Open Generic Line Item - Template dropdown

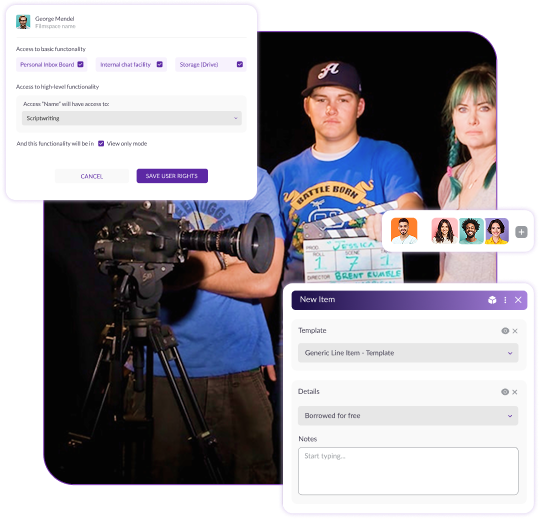[x=408, y=353]
